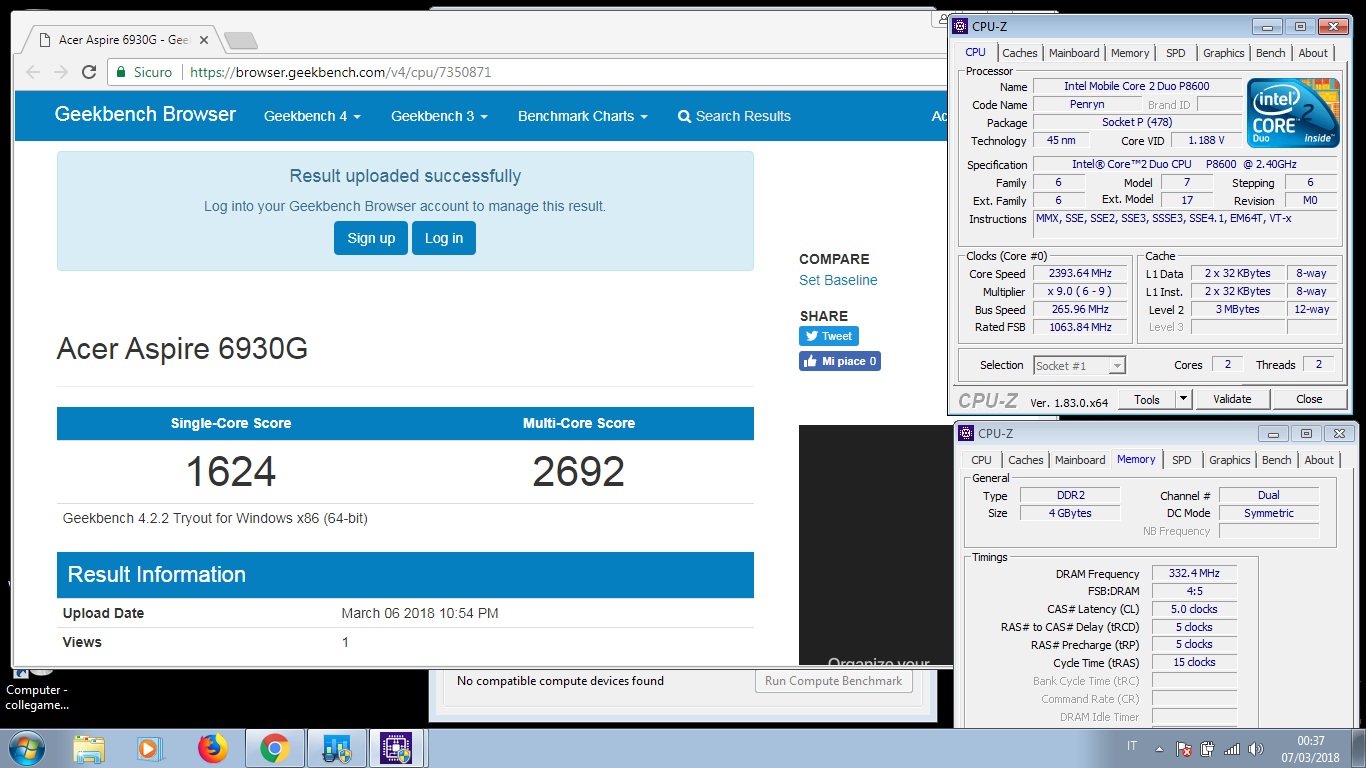Open Action Center flag in tray

(x=1183, y=748)
